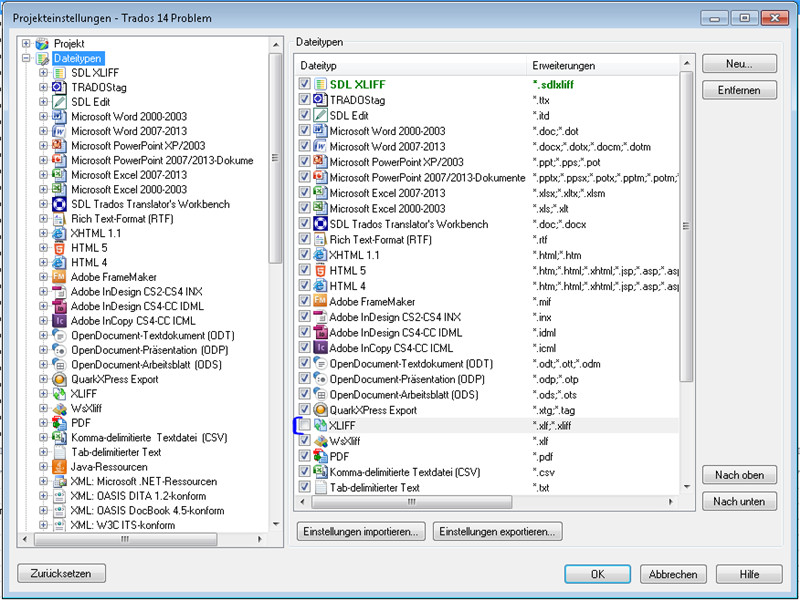Click the PowerPoint XP/2003 icon in the list

(x=320, y=162)
